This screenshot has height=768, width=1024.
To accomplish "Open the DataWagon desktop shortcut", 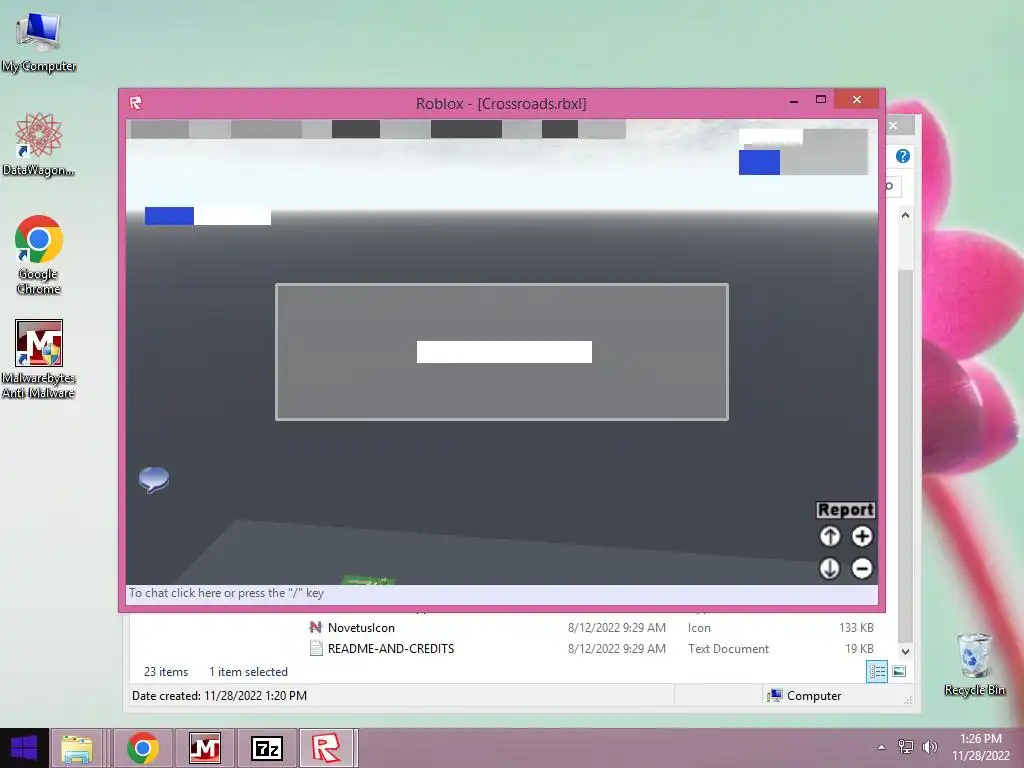I will 39,144.
